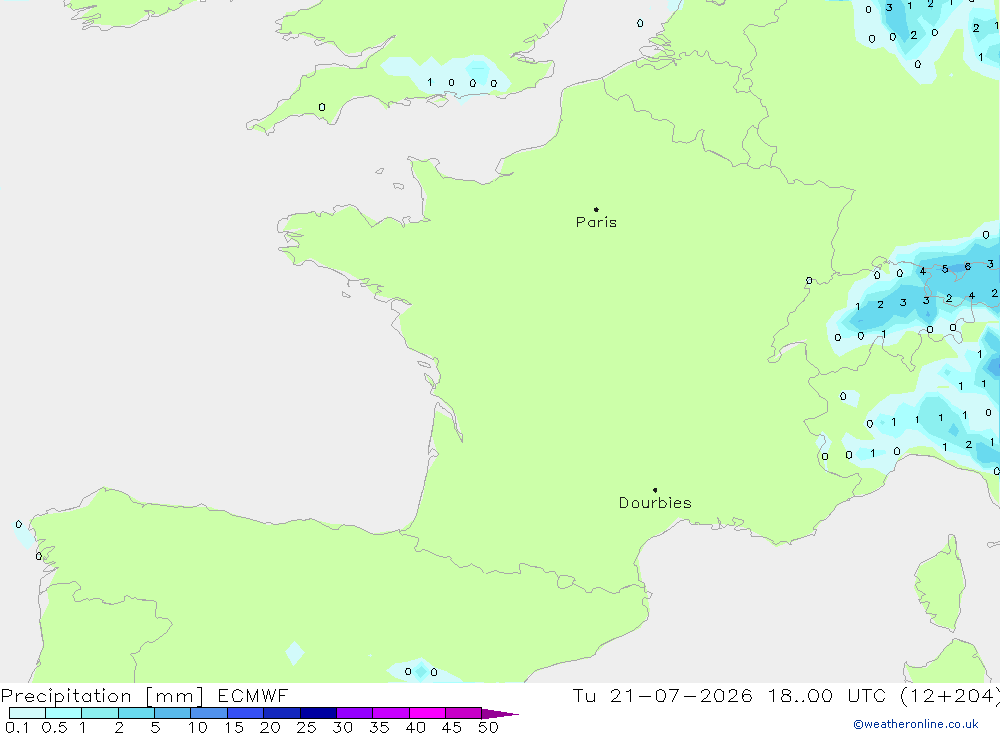1000x733 pixels.
Task: Select the dark navy 25 mm legend swatch
Action: 318,713
